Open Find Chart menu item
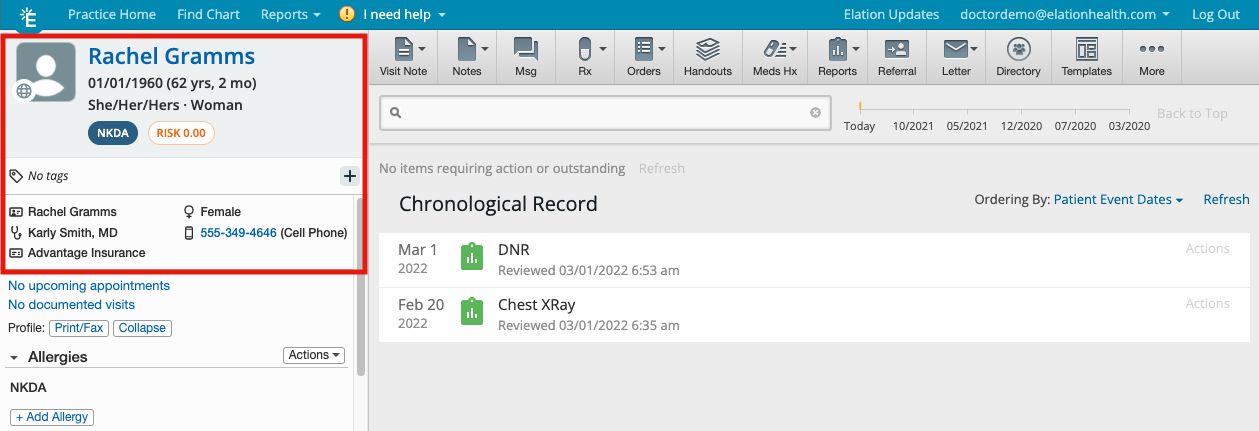1259x431 pixels. pos(208,15)
